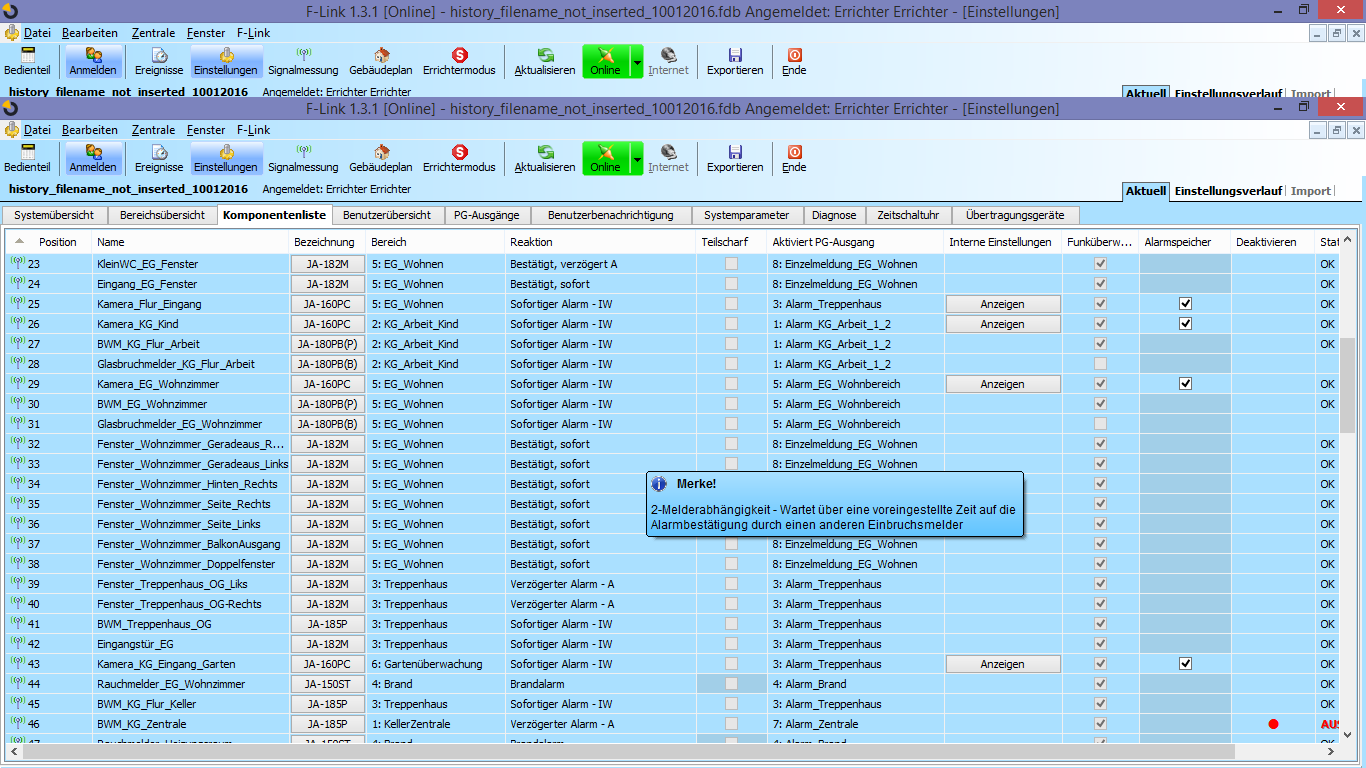1366x768 pixels.
Task: Toggle Alarmspeicher checkbox for Kamera_Flur_Eingang
Action: pos(1185,304)
